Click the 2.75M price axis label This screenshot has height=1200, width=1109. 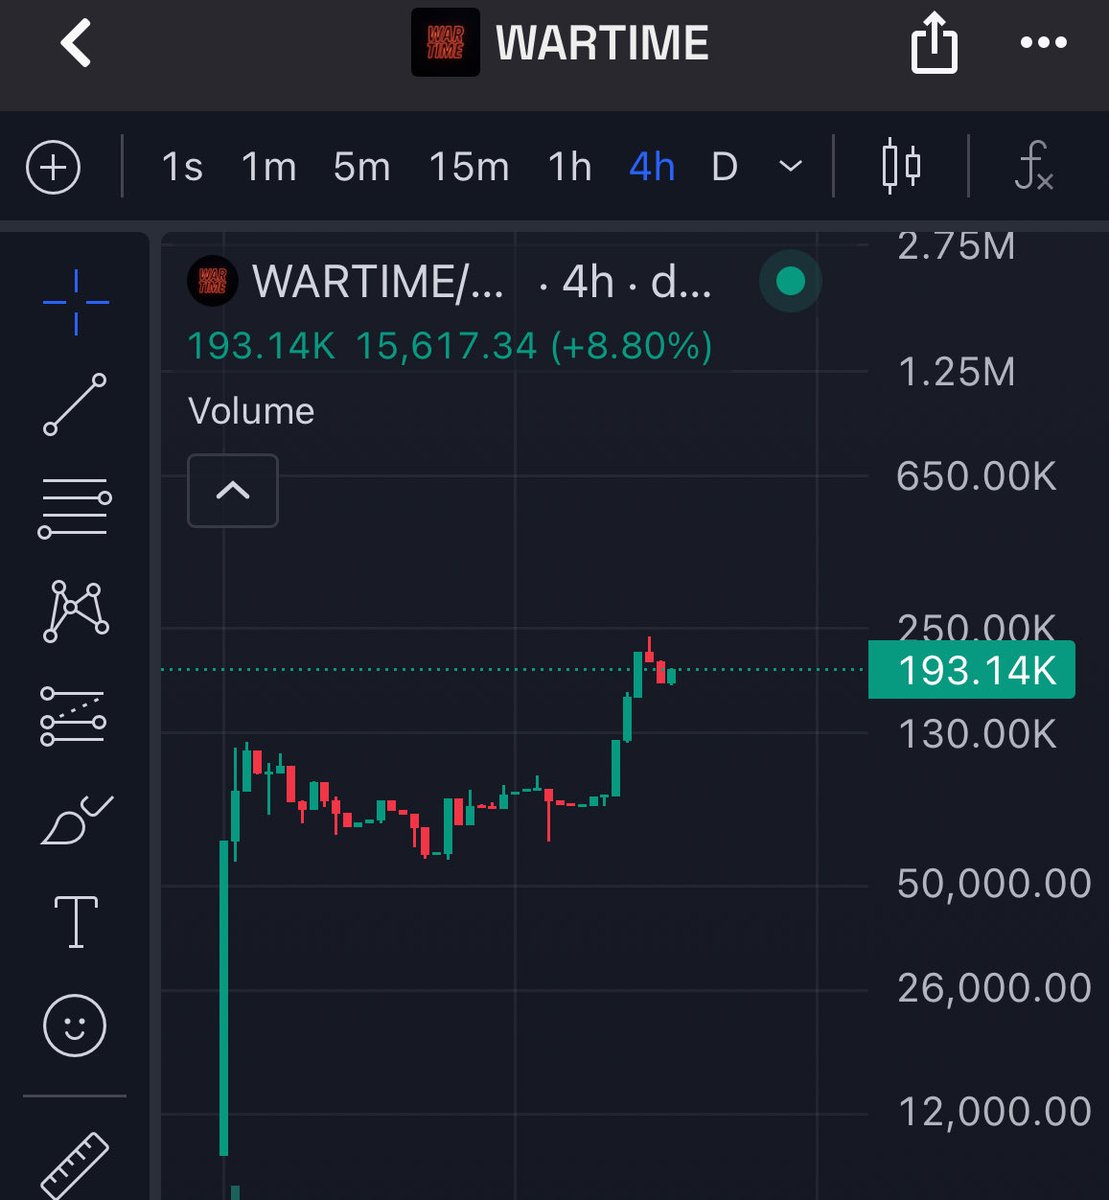[x=956, y=245]
